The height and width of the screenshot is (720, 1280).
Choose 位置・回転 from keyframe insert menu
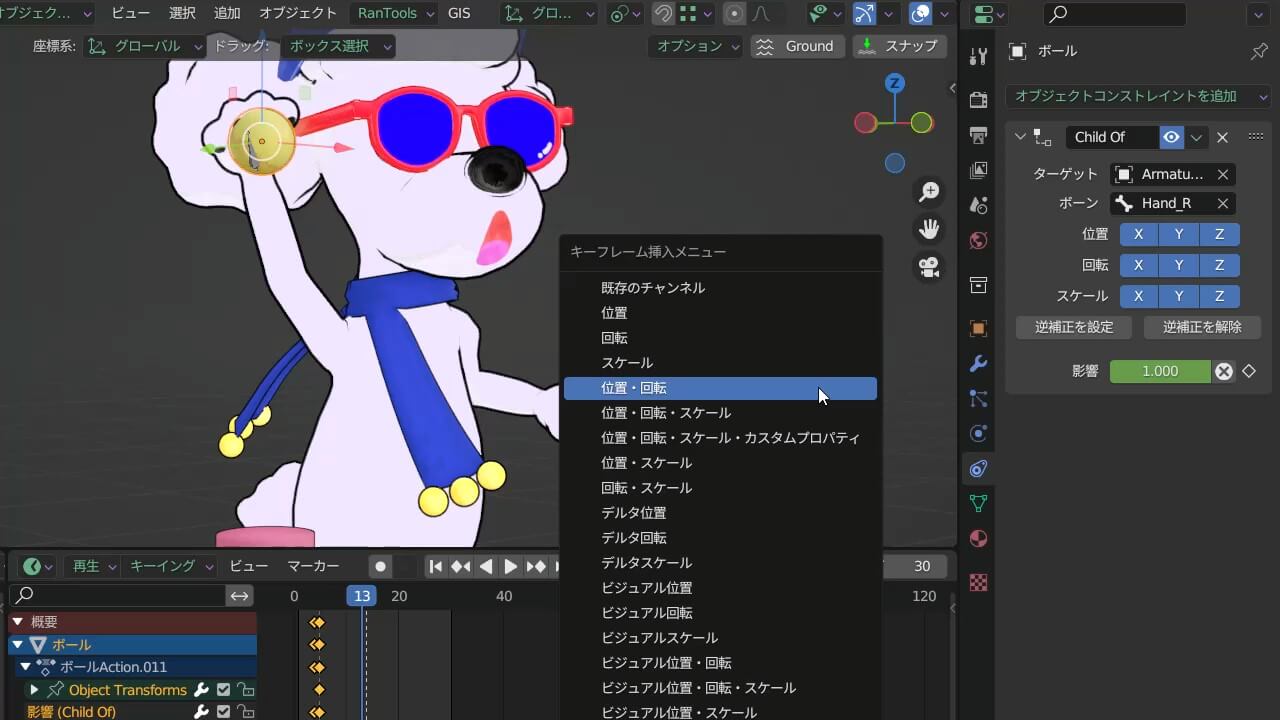pos(720,388)
